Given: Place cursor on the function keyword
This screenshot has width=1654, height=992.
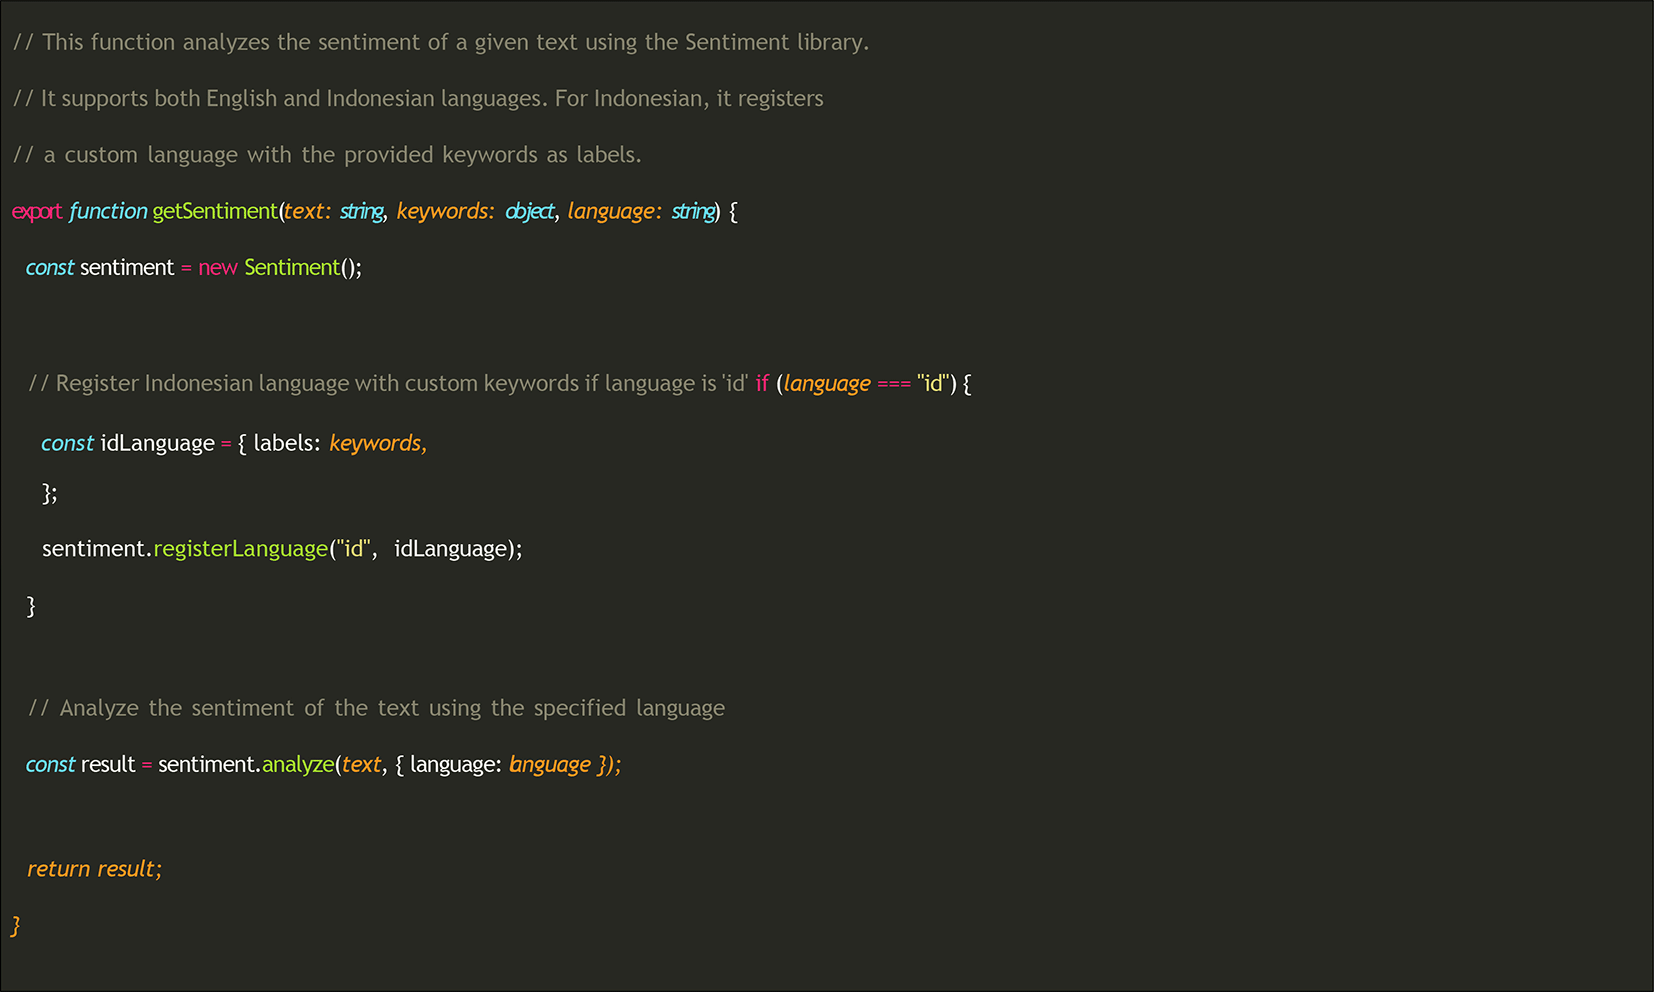Looking at the screenshot, I should click(108, 211).
